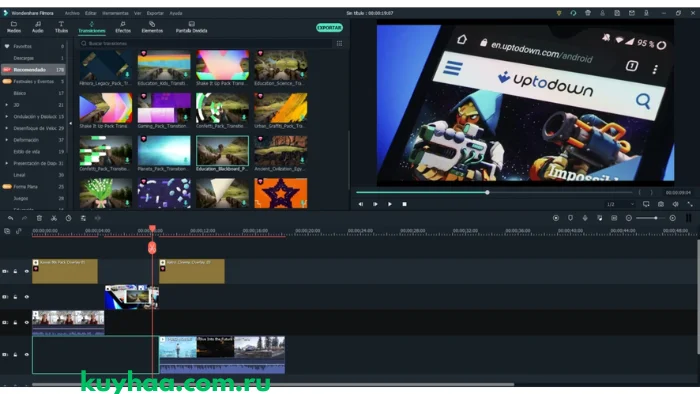This screenshot has height=394, width=700.
Task: Expand the Deformación category
Action: coord(6,140)
